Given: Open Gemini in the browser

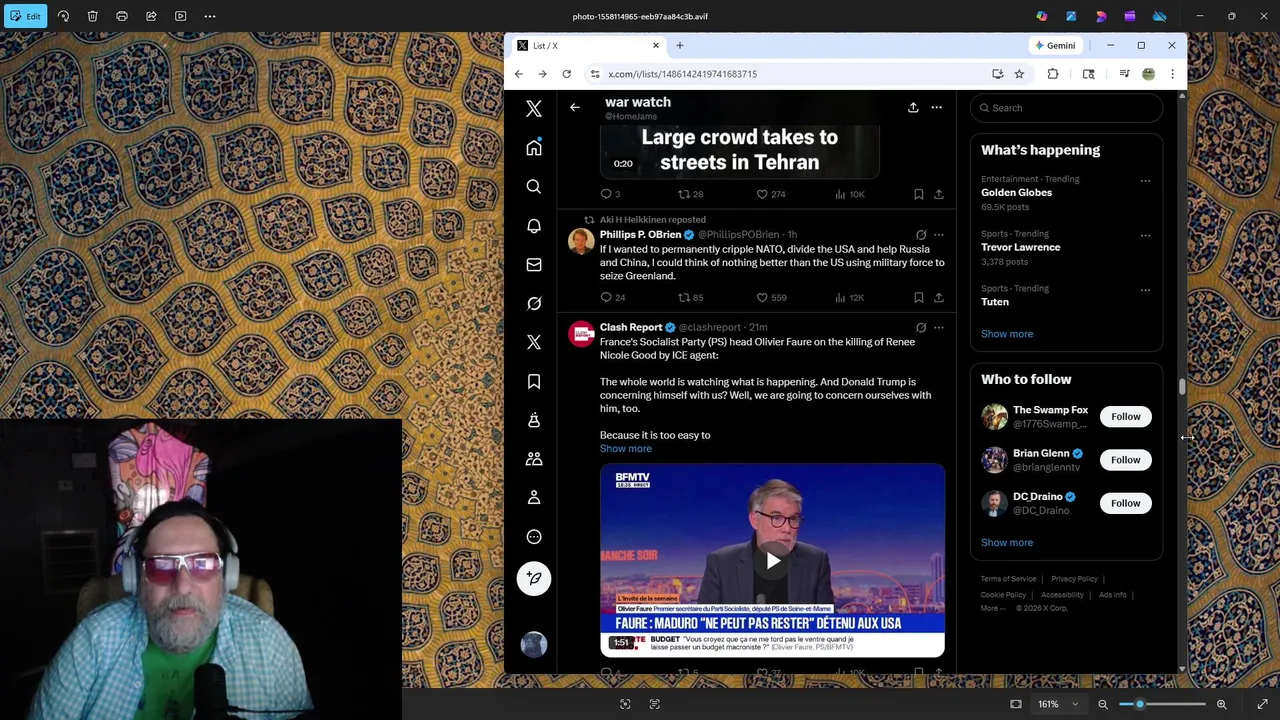Looking at the screenshot, I should (x=1056, y=45).
